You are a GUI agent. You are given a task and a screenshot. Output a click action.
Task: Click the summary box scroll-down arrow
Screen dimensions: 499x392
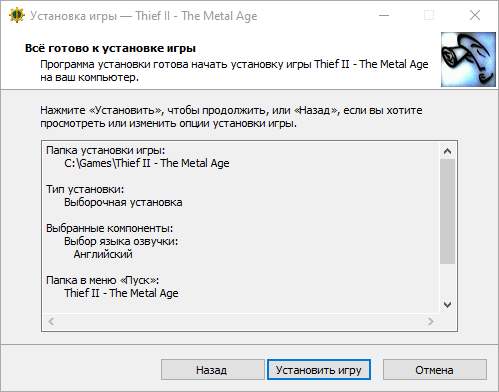pyautogui.click(x=447, y=305)
